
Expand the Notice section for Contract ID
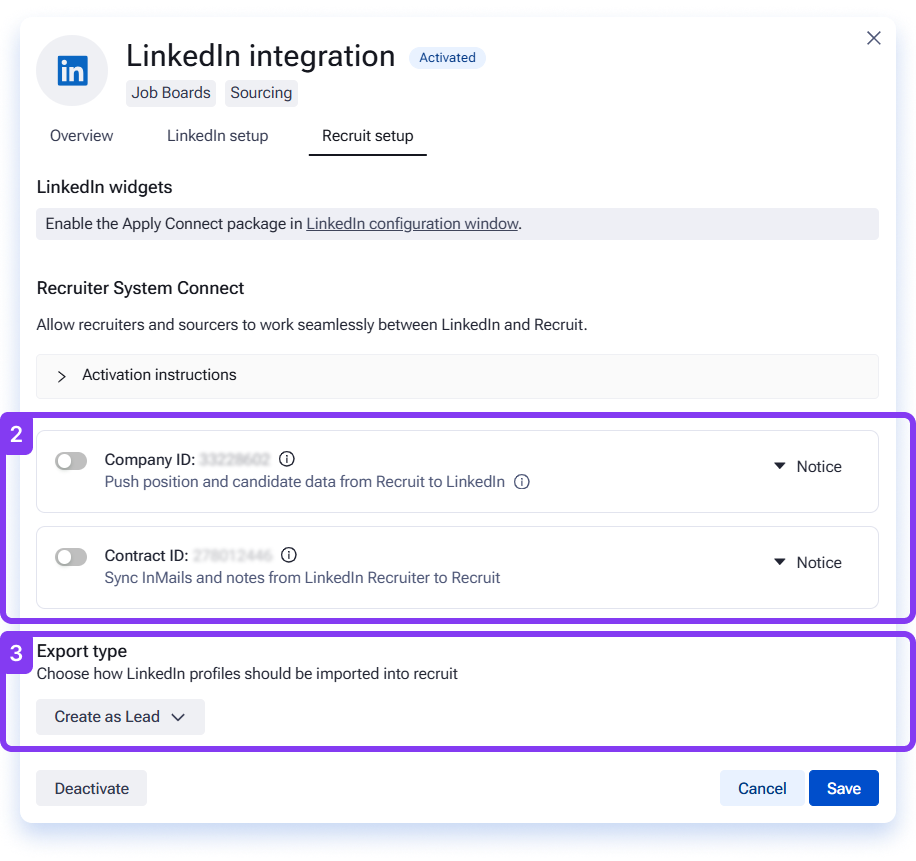(807, 562)
